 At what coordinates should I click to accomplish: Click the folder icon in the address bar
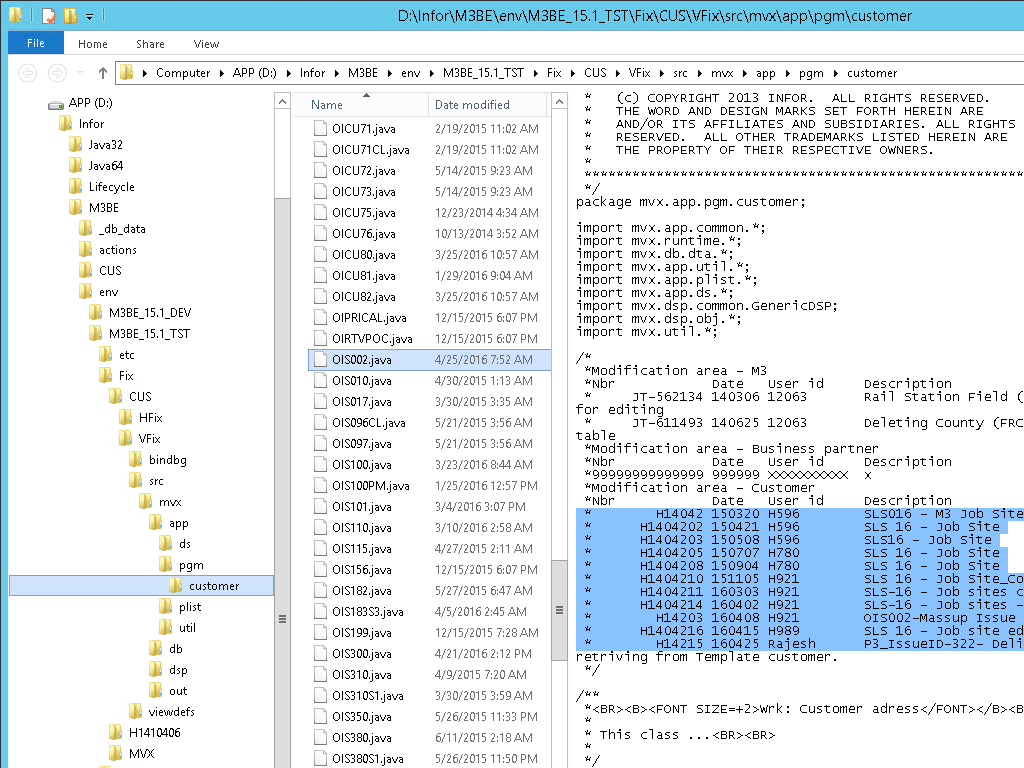tap(127, 73)
